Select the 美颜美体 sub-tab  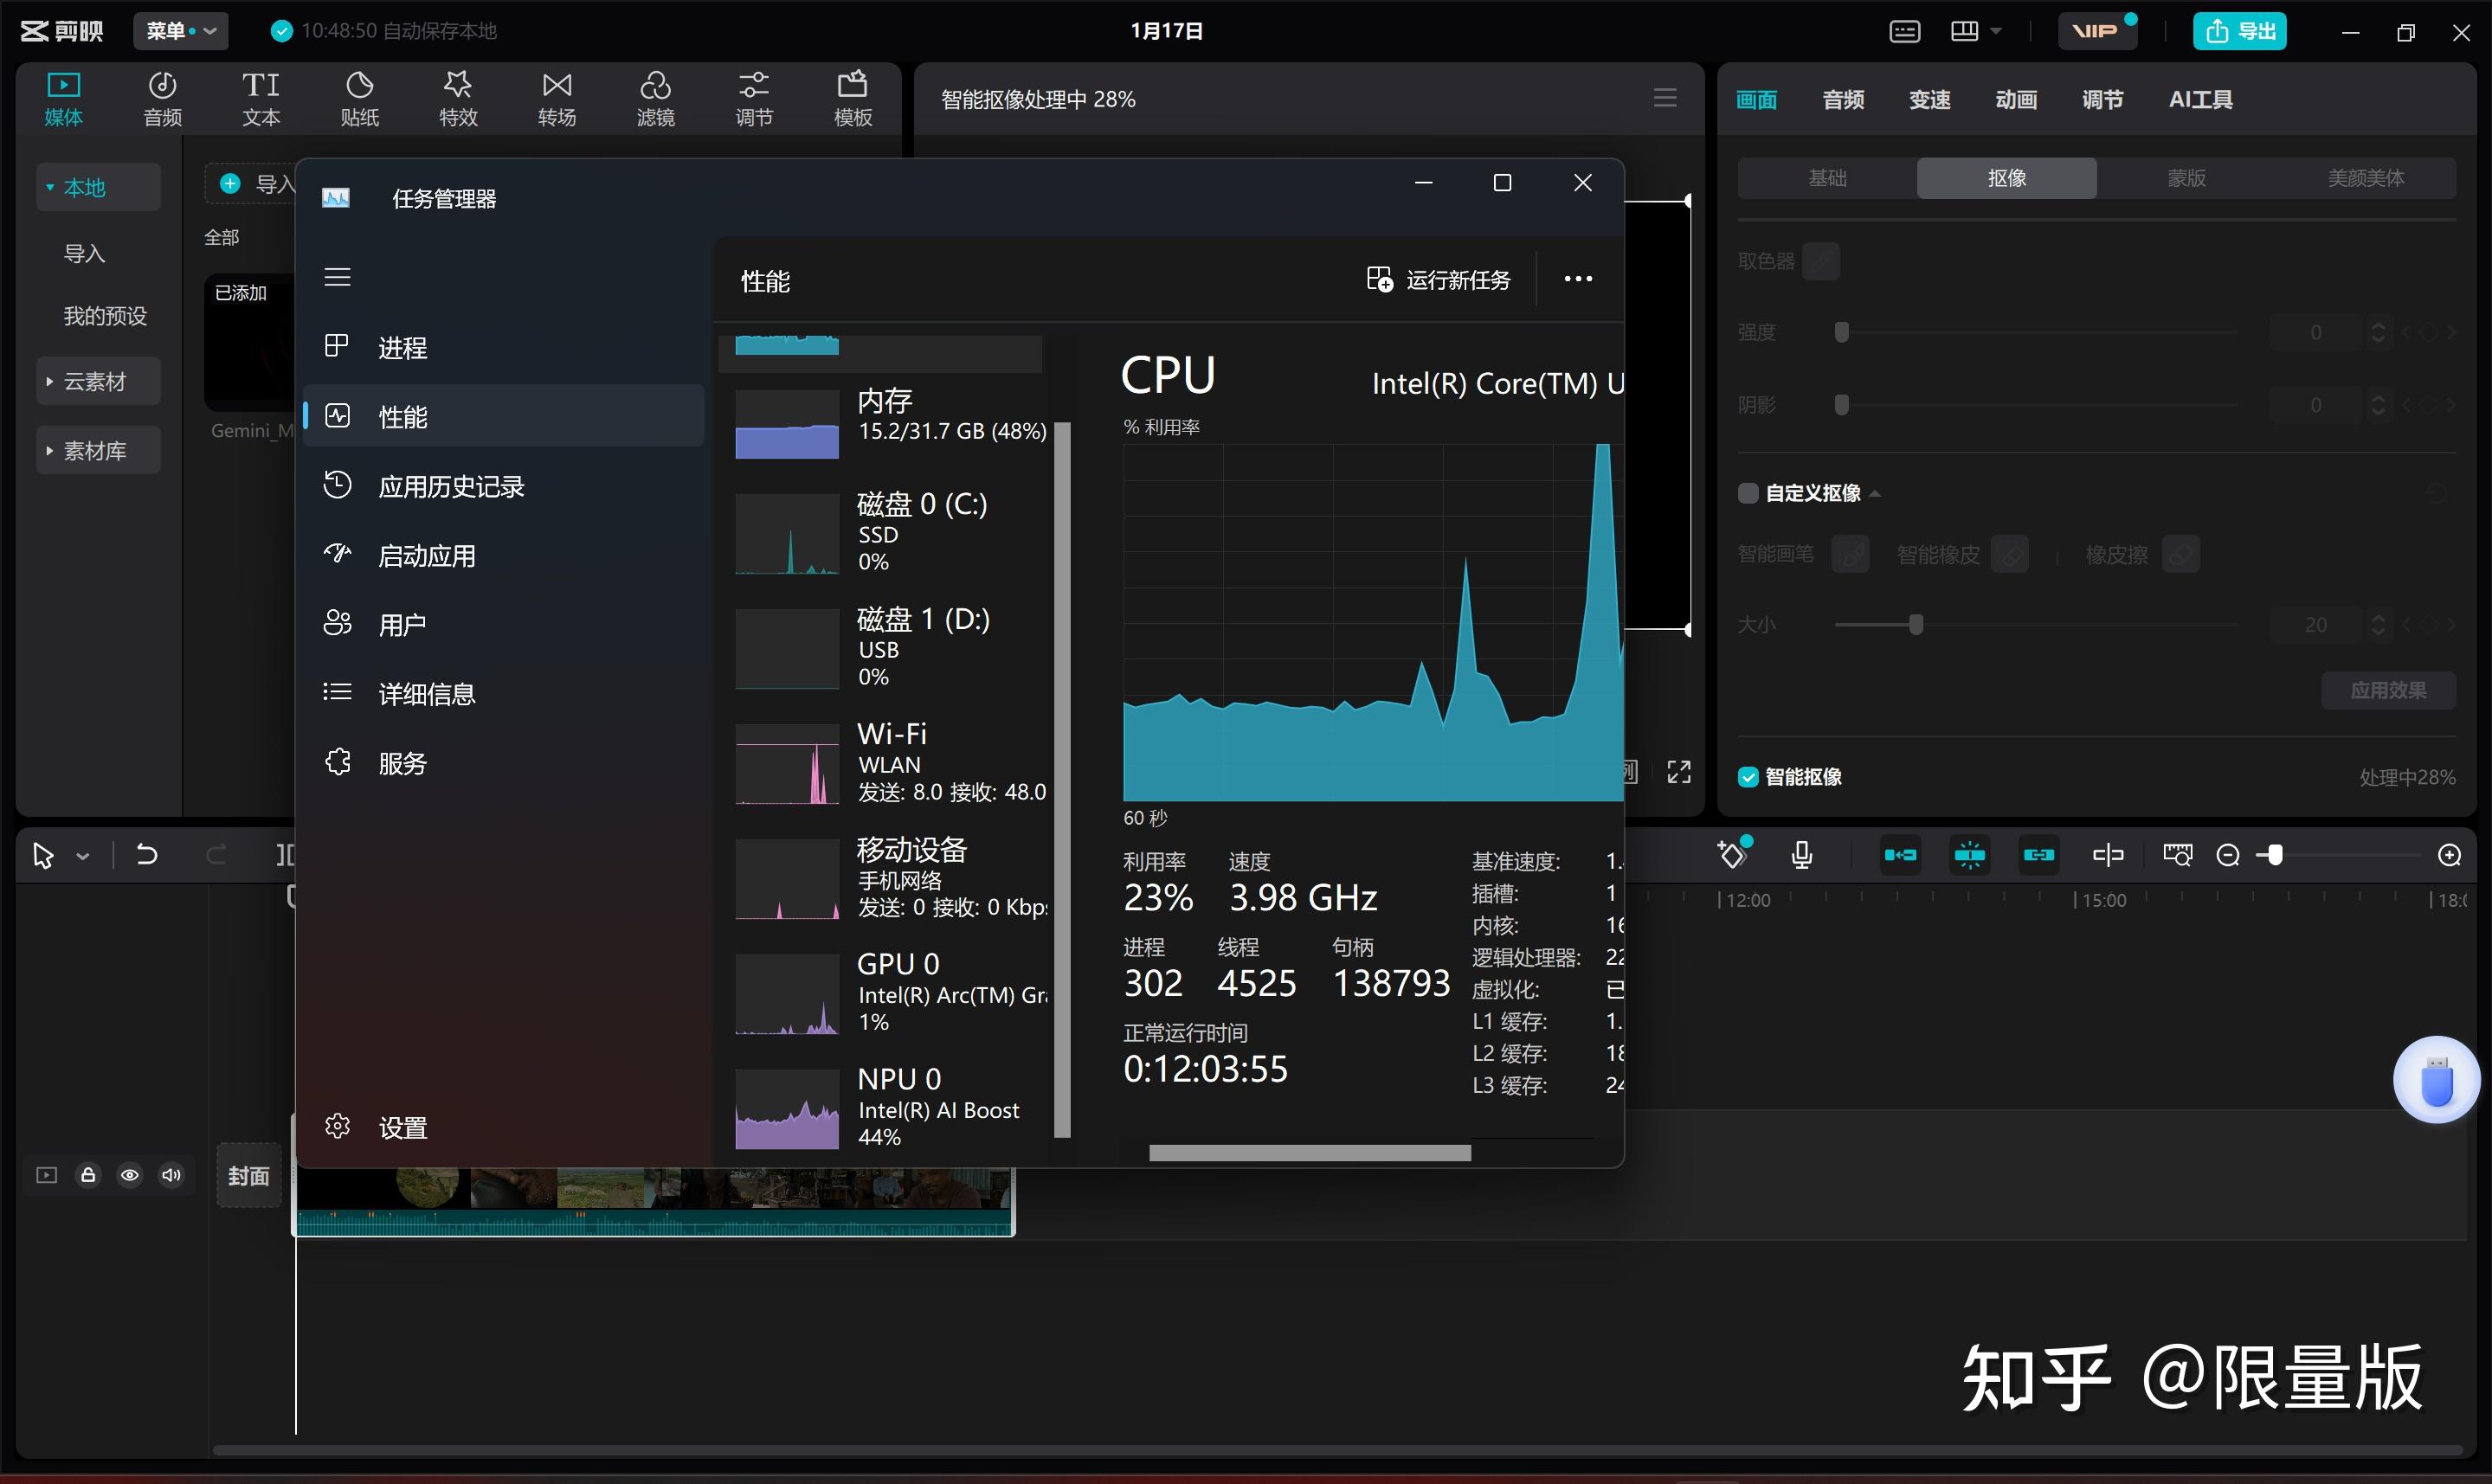2366,178
